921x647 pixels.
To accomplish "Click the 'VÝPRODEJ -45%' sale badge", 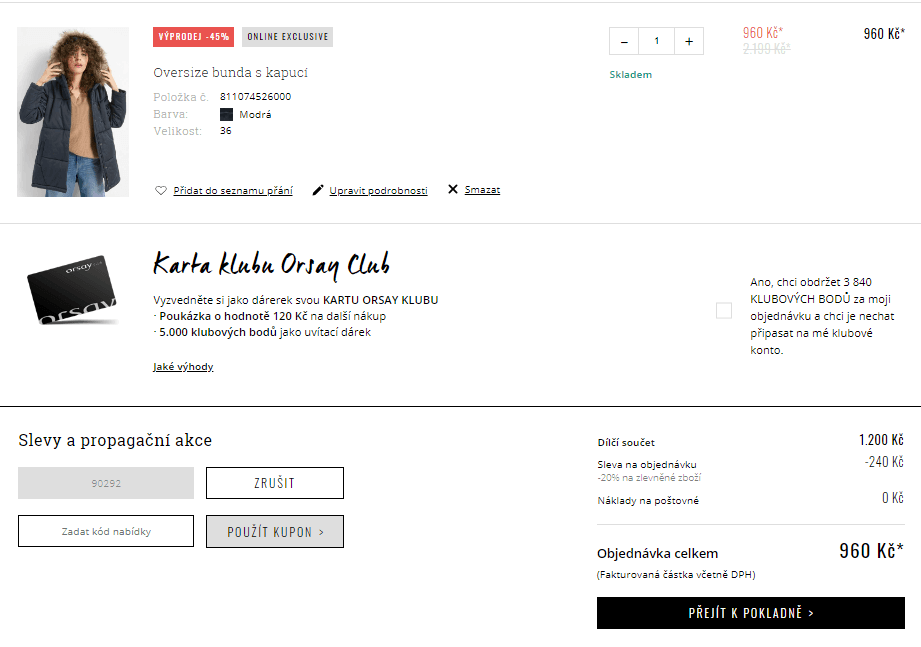I will tap(193, 37).
